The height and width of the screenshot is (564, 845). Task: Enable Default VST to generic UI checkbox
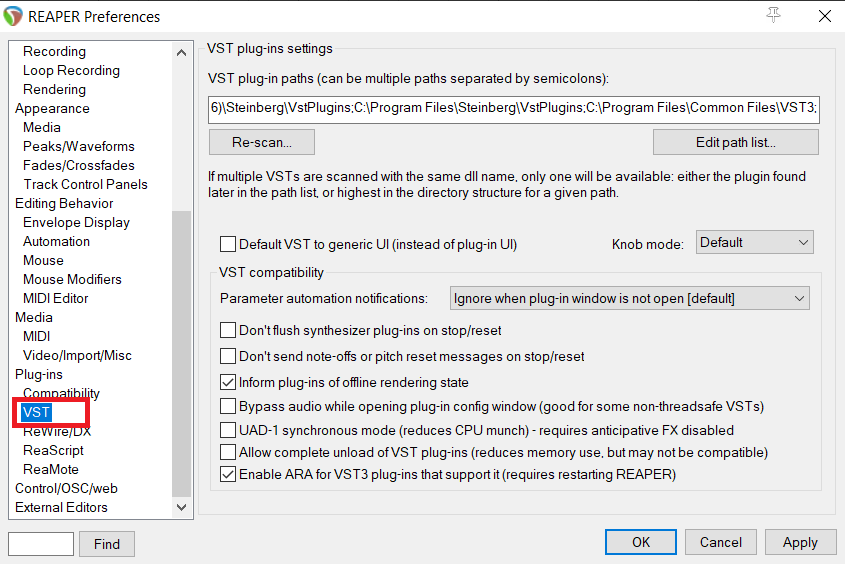(227, 244)
